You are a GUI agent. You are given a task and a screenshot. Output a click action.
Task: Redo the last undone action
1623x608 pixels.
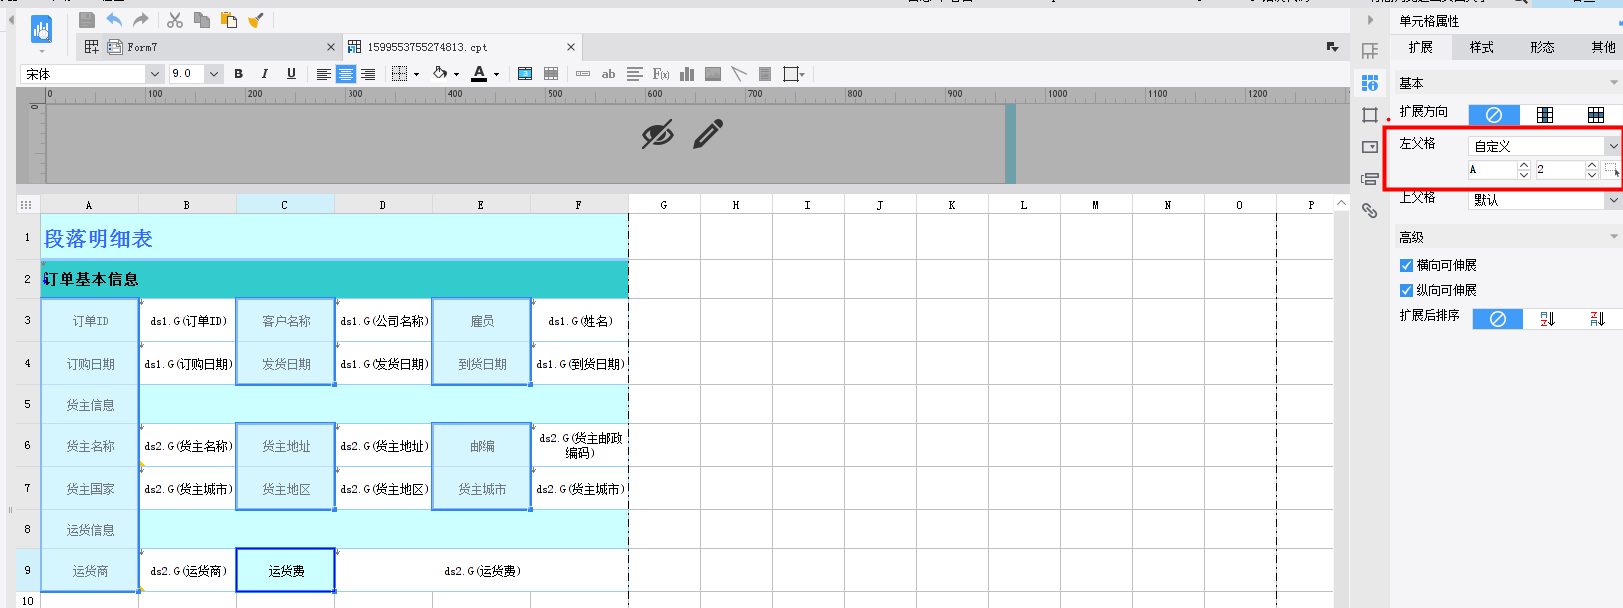click(141, 20)
